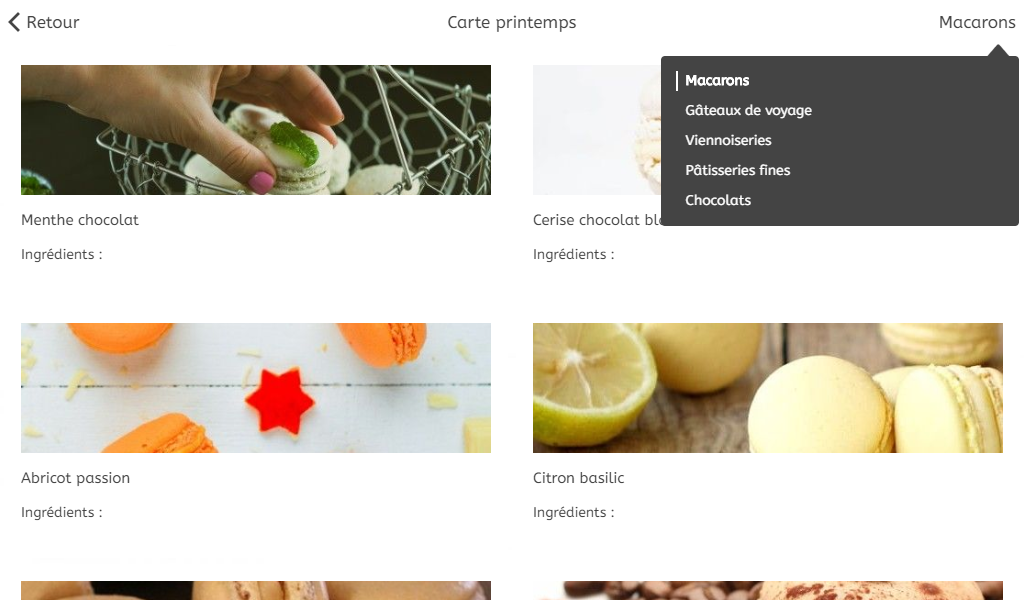Choose Gâteaux de voyage category
1024x600 pixels.
[748, 110]
